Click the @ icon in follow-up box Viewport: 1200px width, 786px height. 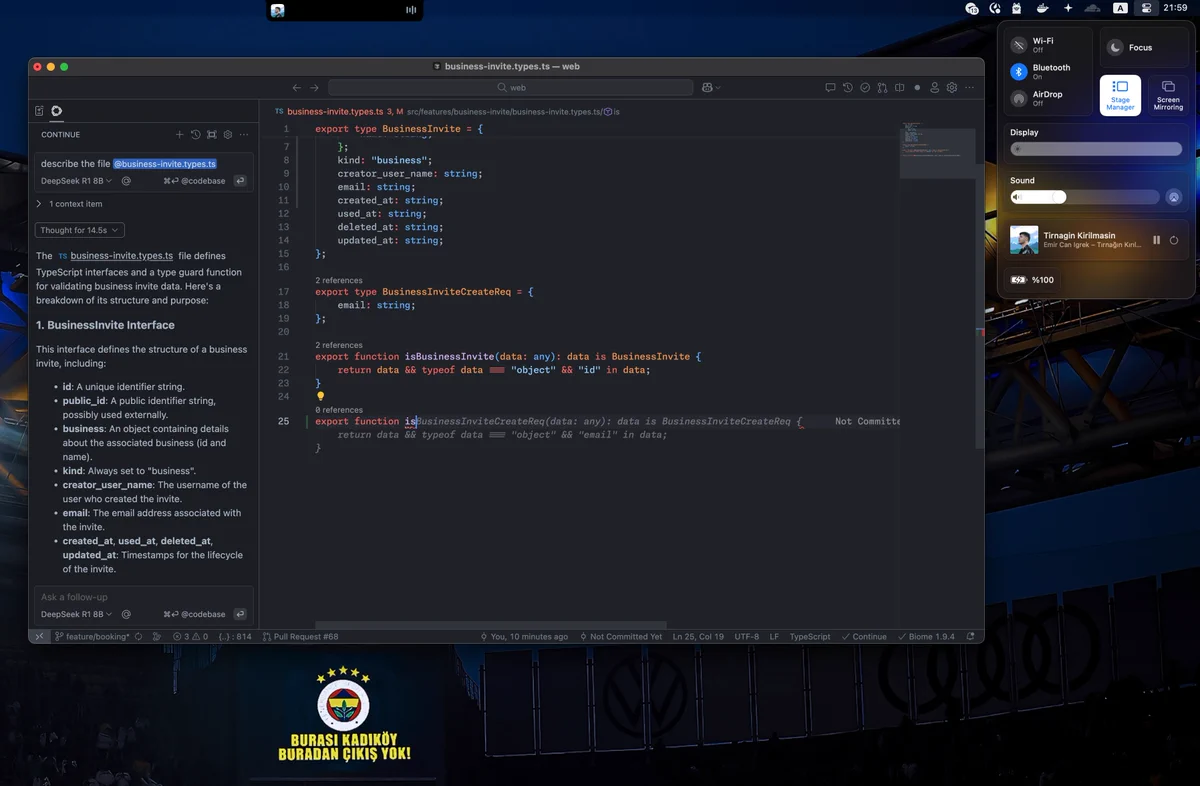(126, 614)
